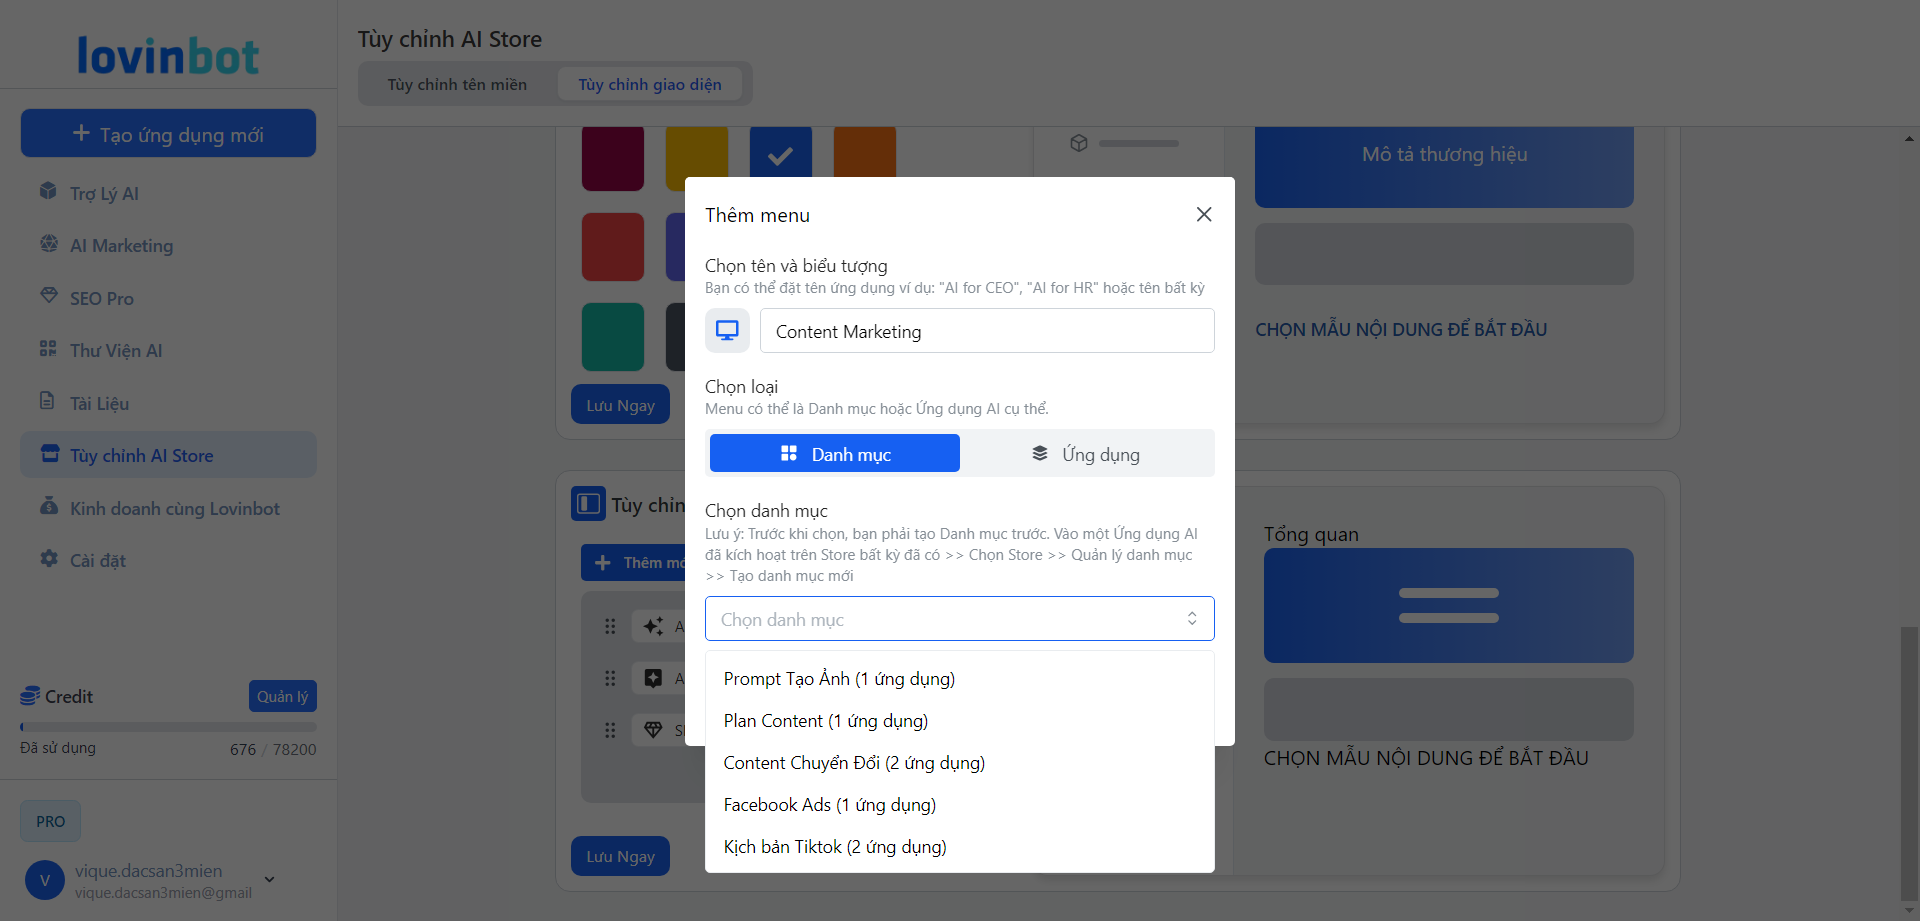Switch menu type to Ứng dụng
The width and height of the screenshot is (1920, 921).
1086,454
